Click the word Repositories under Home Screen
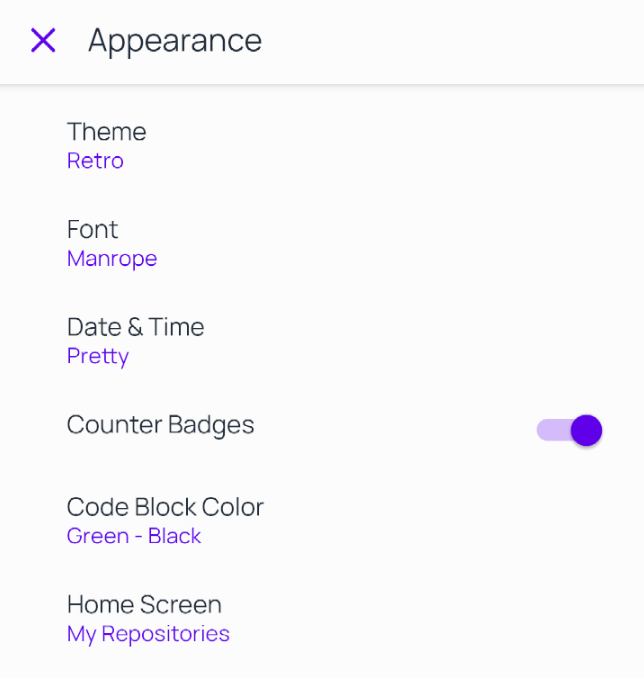Image resolution: width=644 pixels, height=678 pixels. [165, 634]
